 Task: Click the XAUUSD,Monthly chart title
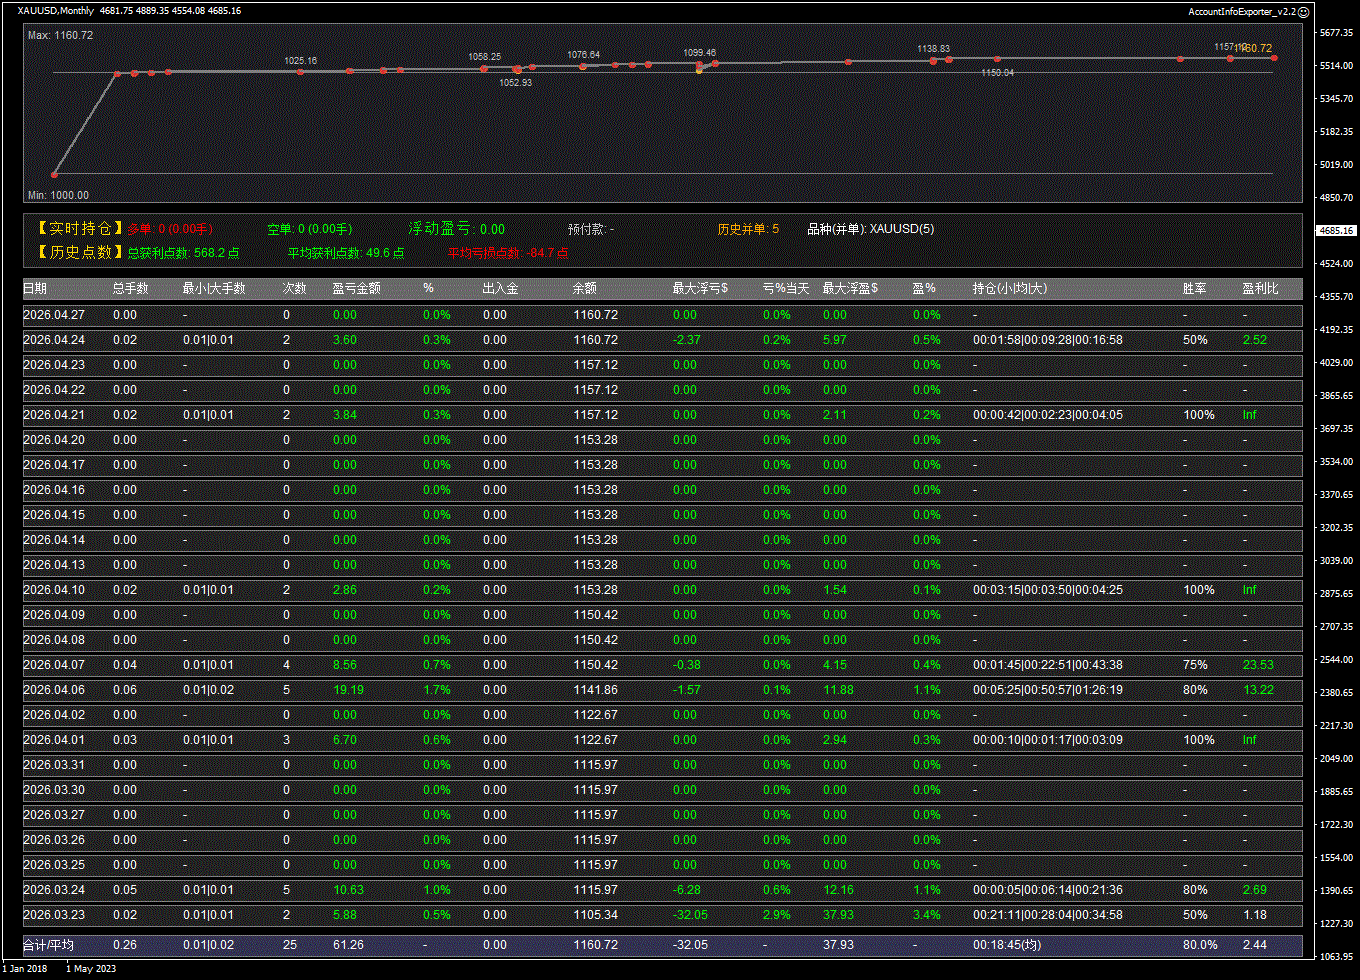pos(56,11)
